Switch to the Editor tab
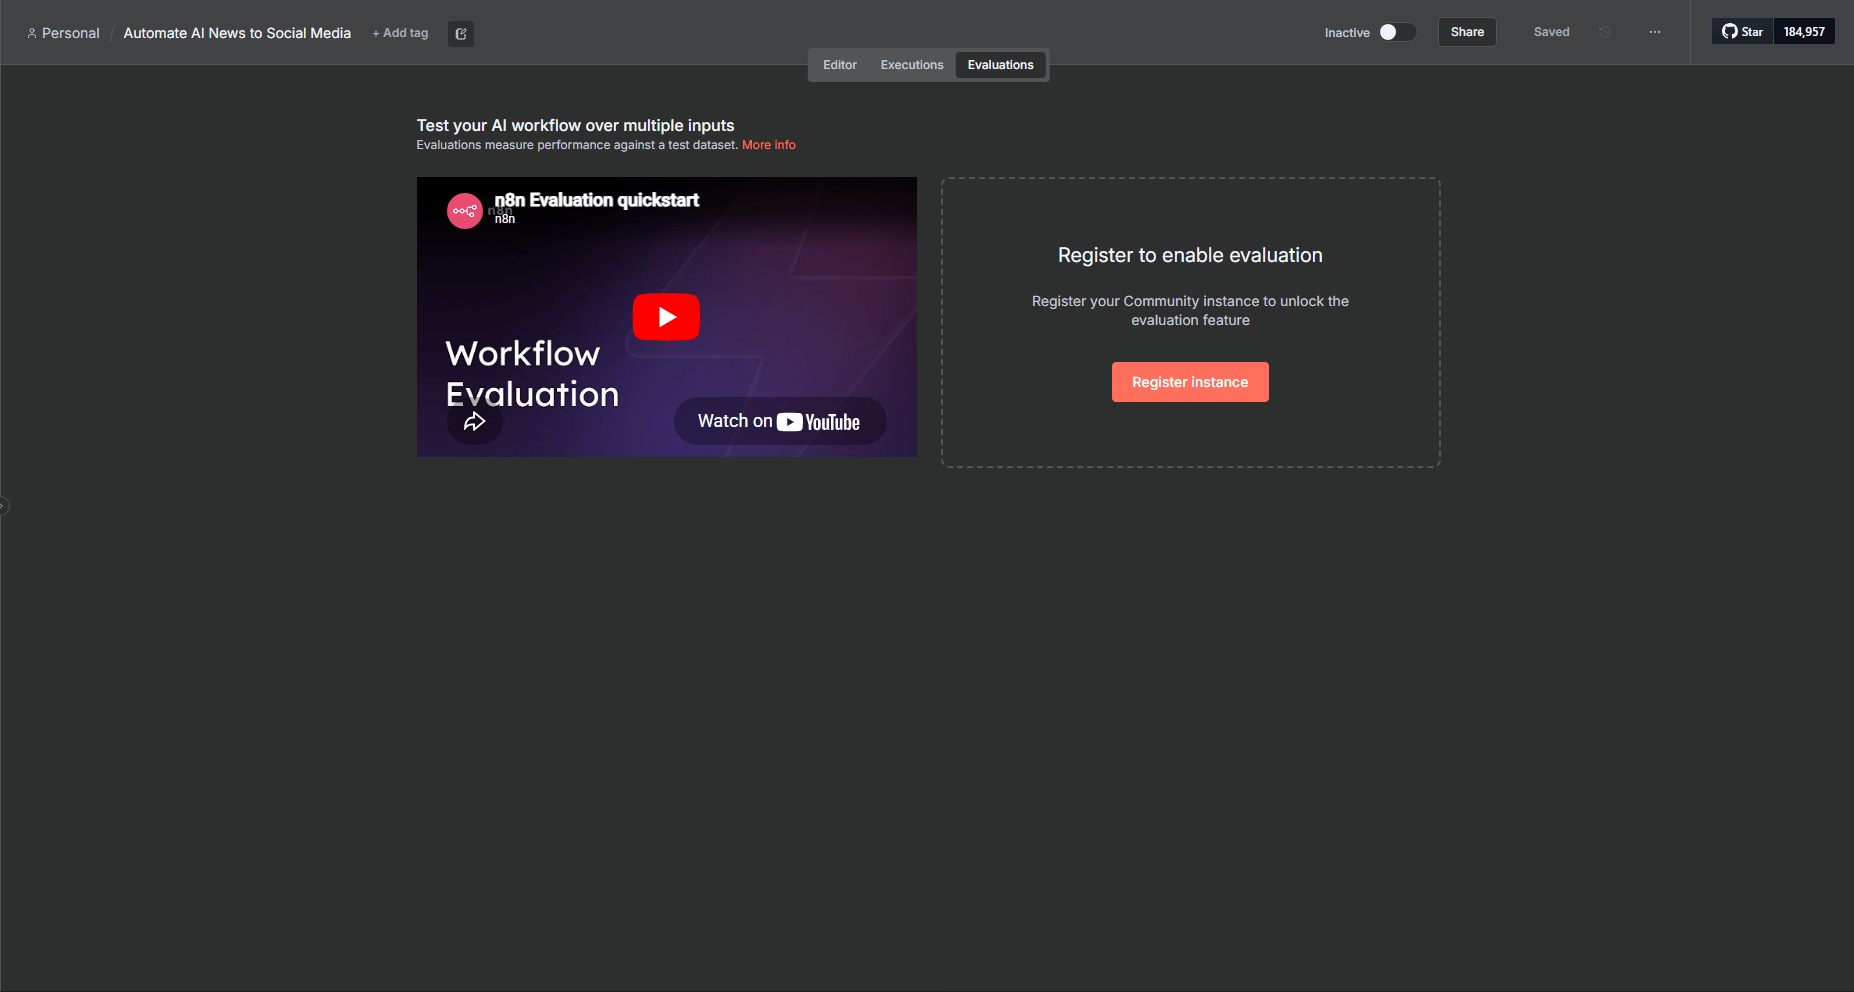The height and width of the screenshot is (992, 1854). (x=840, y=65)
